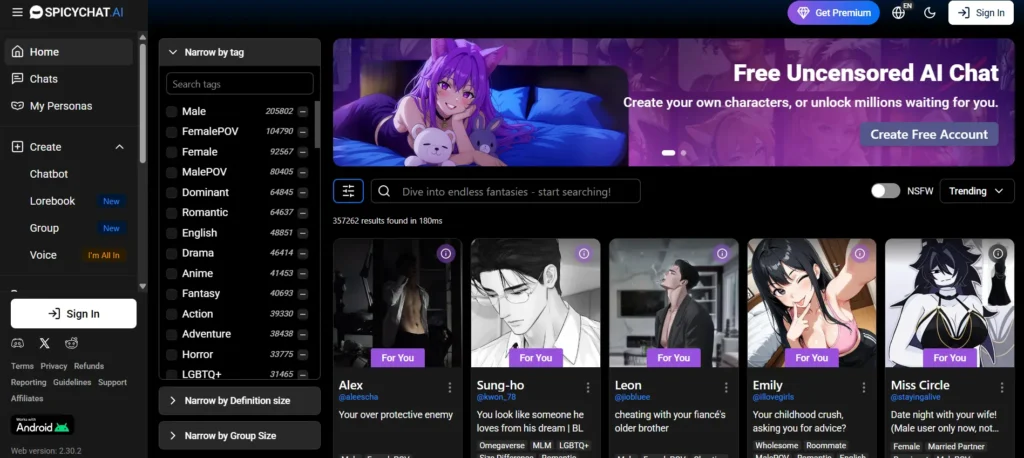Select Lorebook under Create
This screenshot has height=458, width=1024.
pyautogui.click(x=52, y=201)
